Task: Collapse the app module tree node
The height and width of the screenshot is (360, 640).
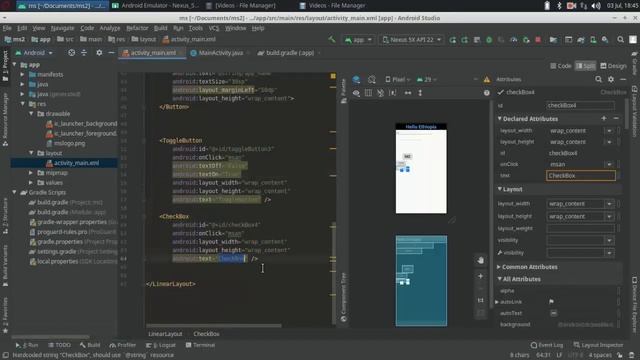Action: tap(15, 65)
